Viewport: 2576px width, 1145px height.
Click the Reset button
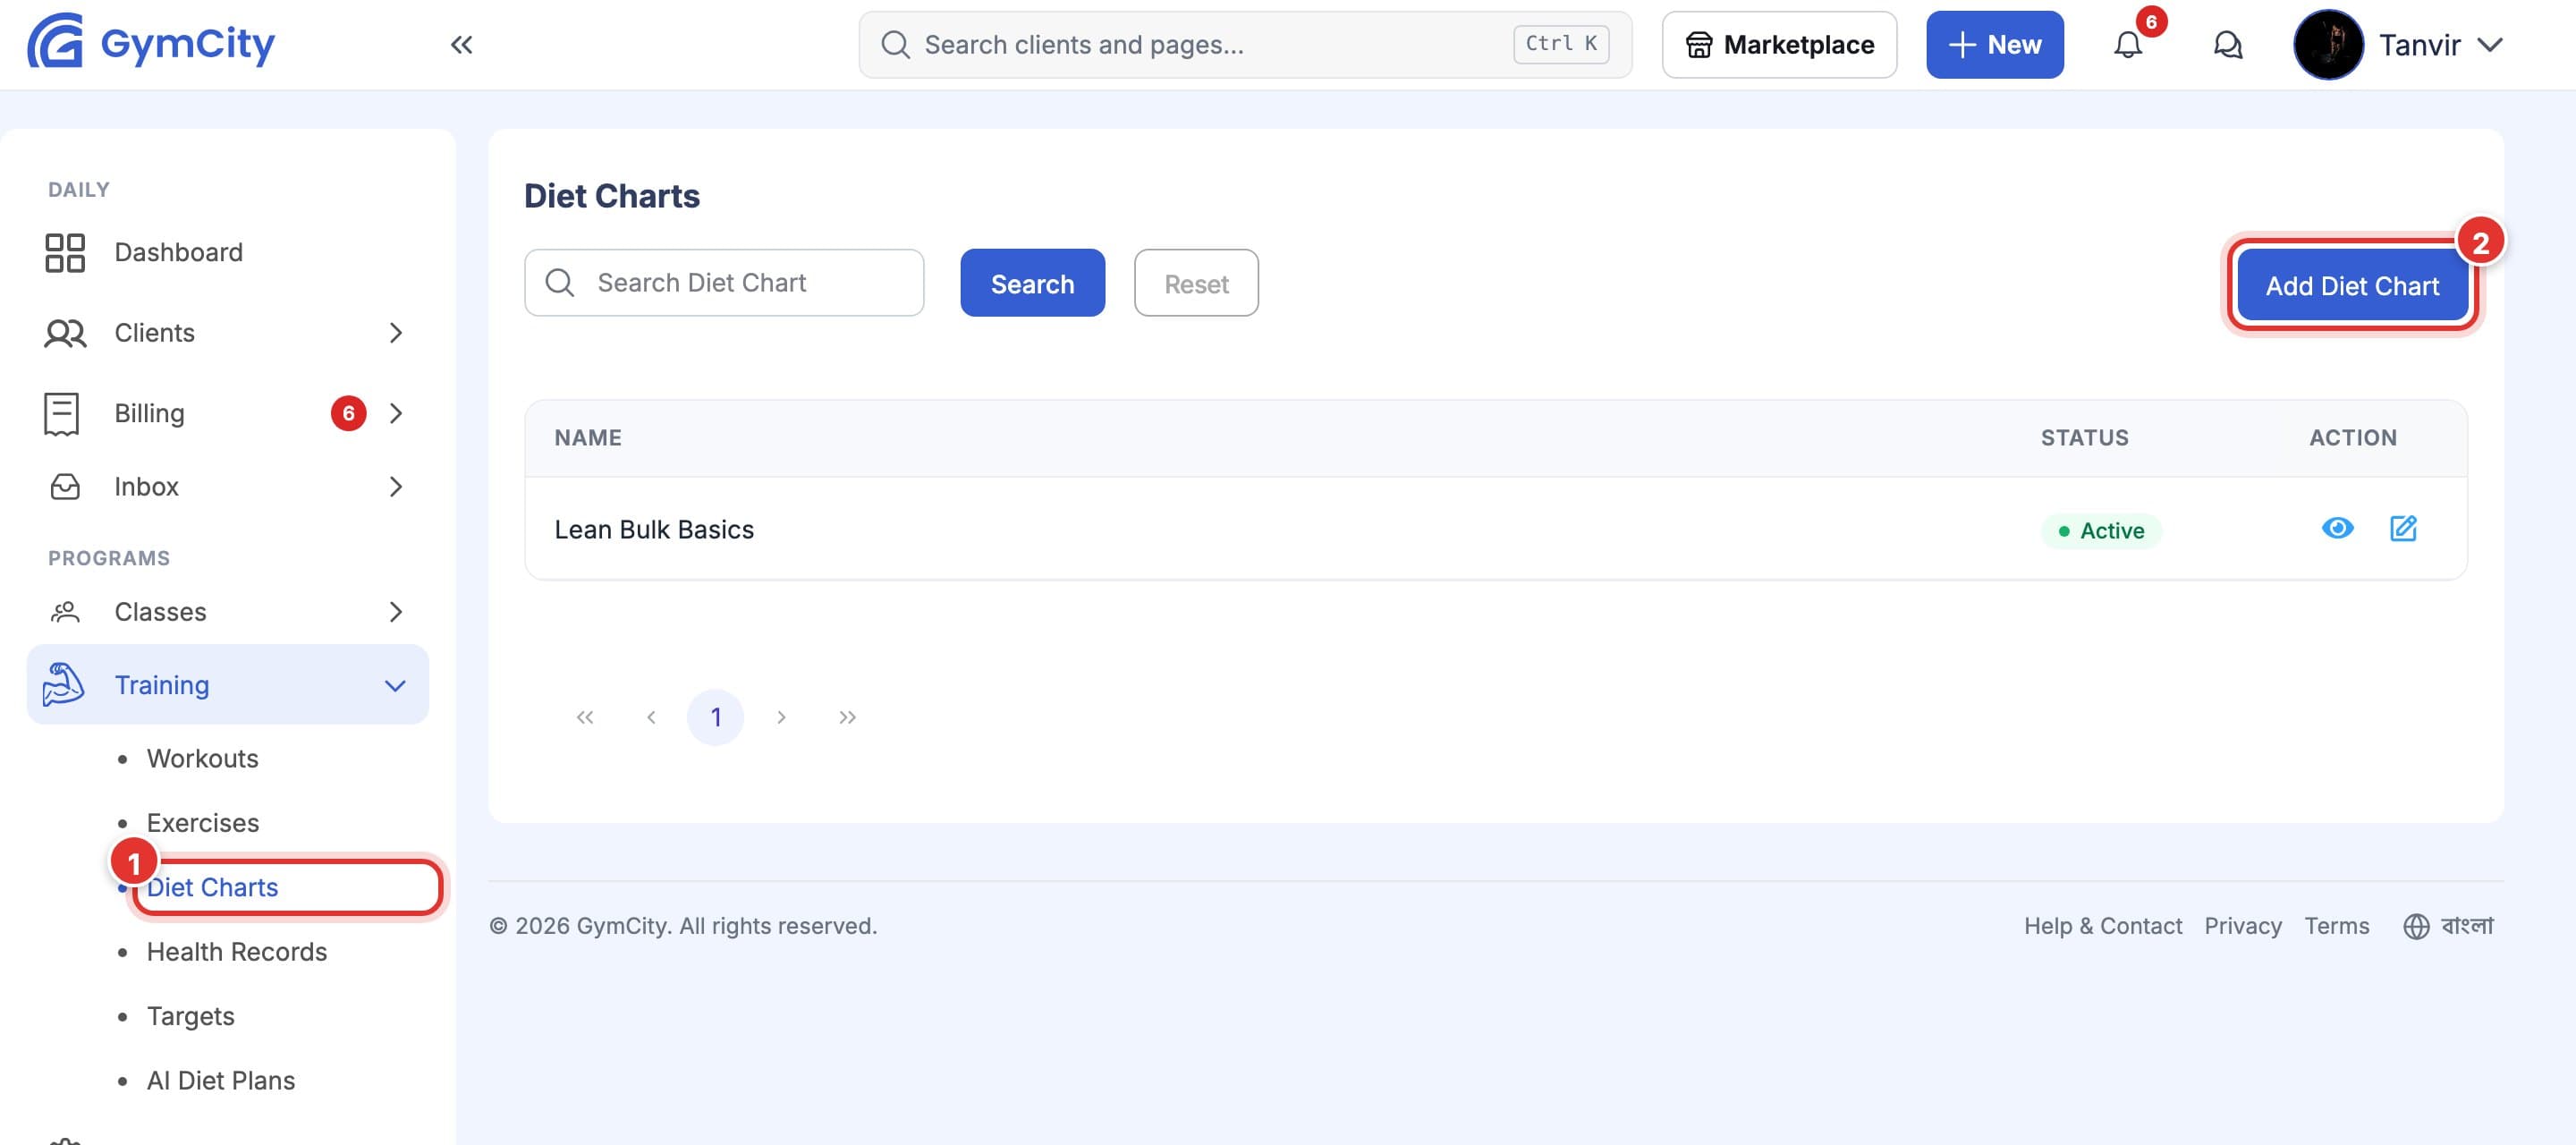1196,283
